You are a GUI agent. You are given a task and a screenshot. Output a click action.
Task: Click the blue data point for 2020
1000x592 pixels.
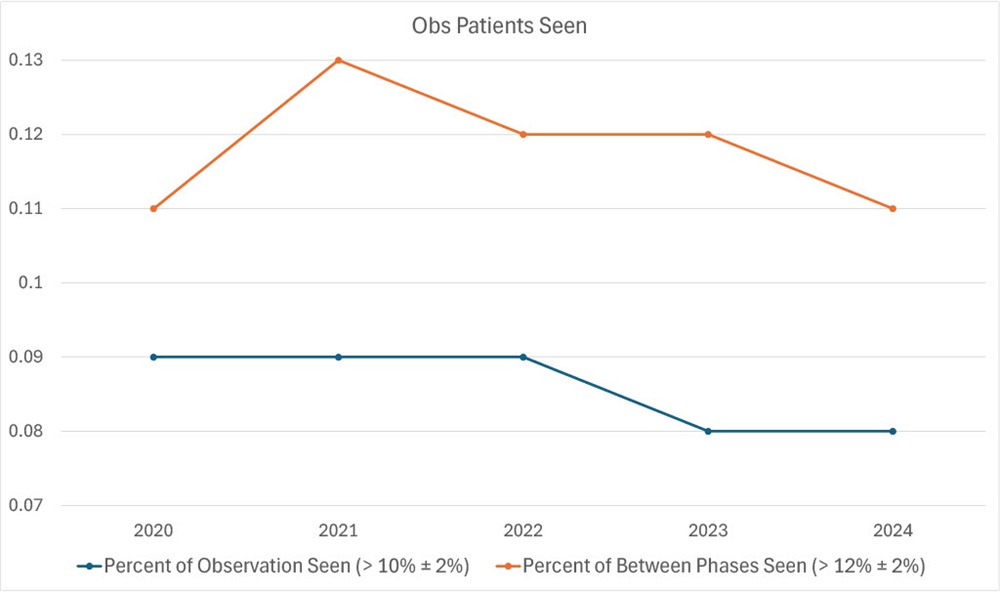tap(153, 357)
